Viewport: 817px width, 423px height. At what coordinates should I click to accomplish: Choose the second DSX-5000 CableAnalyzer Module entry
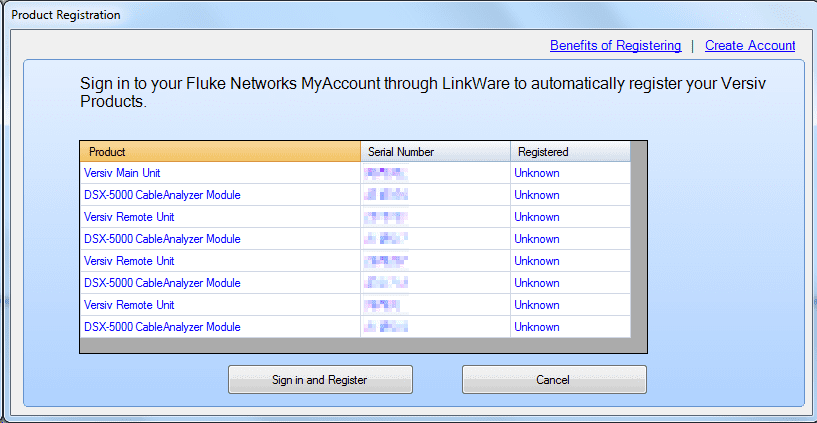pyautogui.click(x=162, y=239)
